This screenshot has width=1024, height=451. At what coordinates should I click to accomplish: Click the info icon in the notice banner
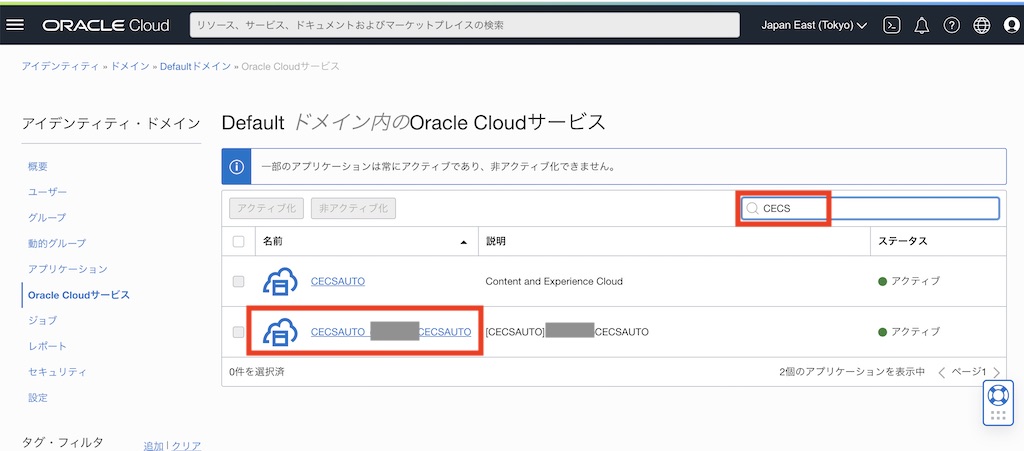(235, 166)
